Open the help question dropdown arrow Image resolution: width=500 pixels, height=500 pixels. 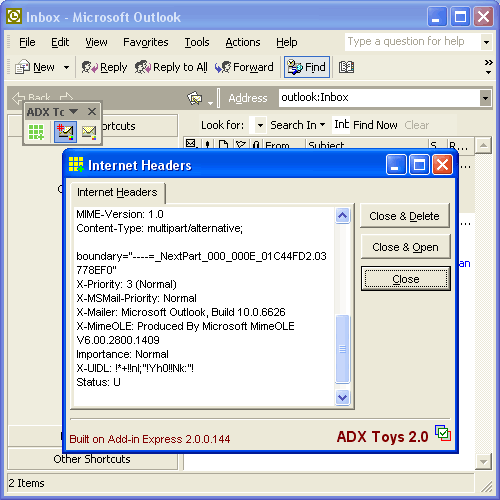[x=486, y=42]
